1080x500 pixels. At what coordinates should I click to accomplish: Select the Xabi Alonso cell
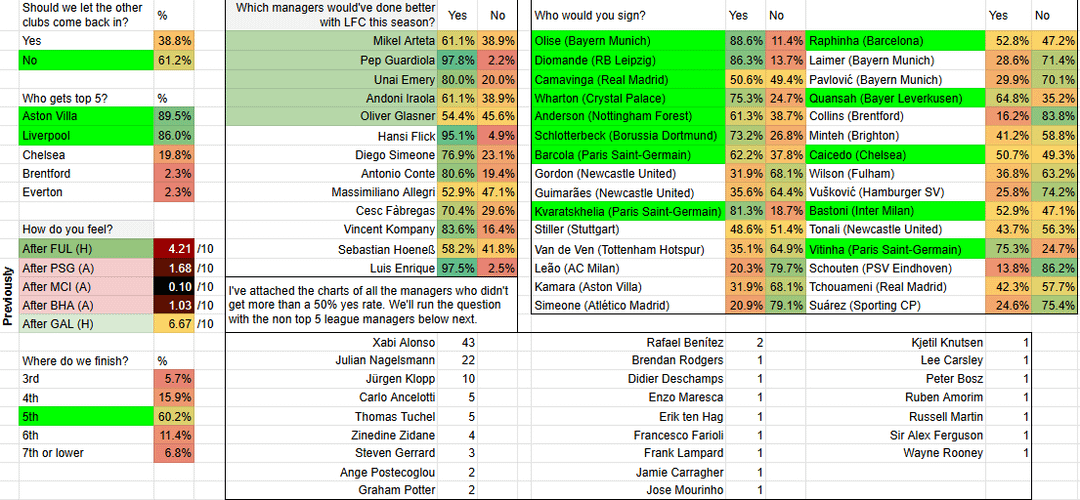click(x=334, y=342)
